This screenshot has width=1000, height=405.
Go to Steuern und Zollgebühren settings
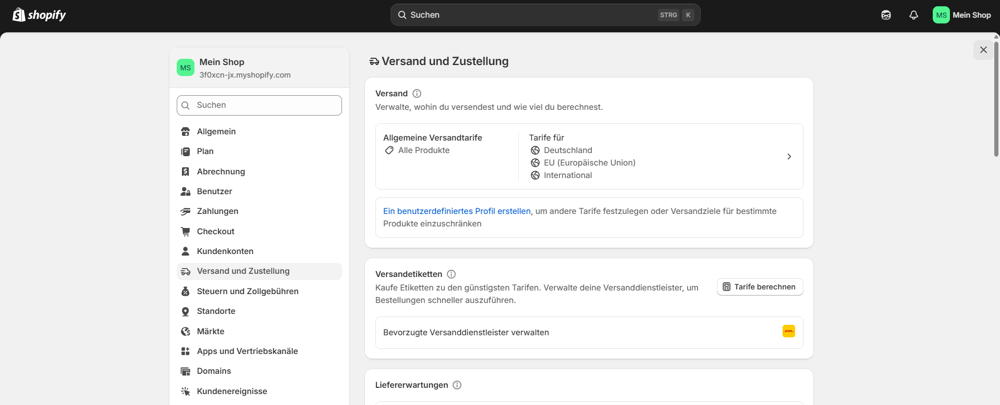point(247,291)
